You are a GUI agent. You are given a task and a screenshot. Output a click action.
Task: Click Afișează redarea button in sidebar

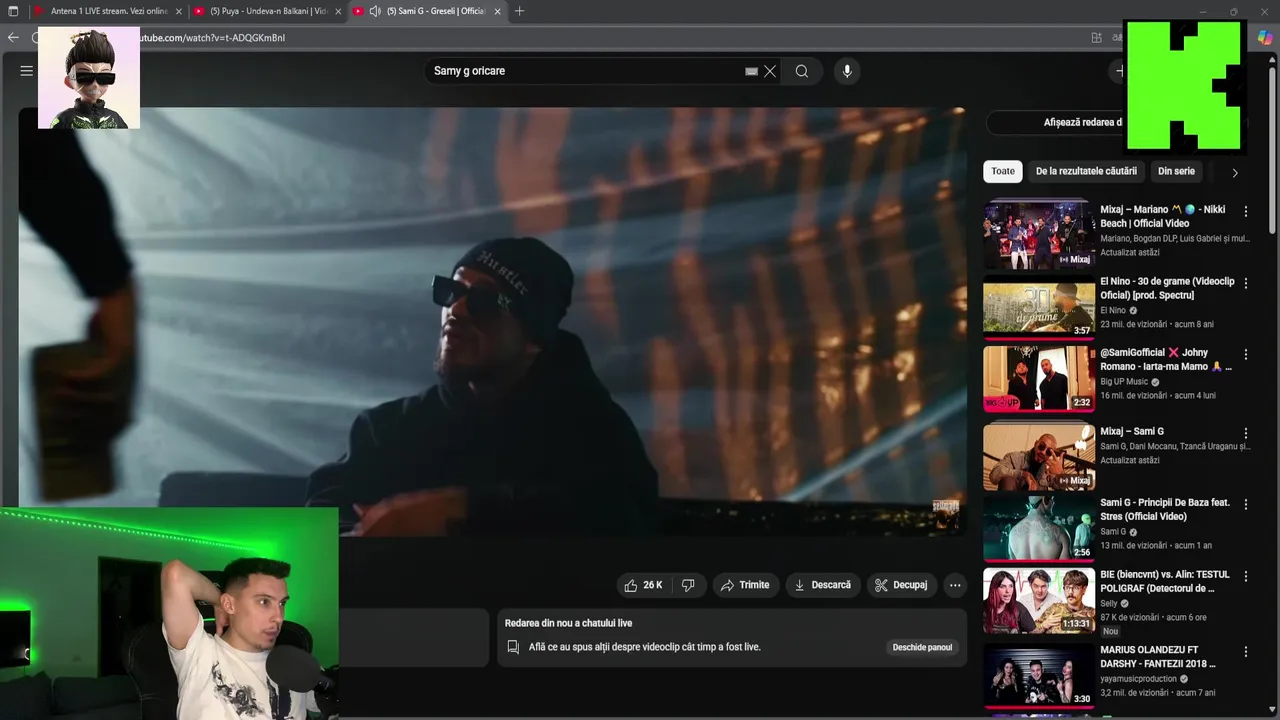point(1082,122)
